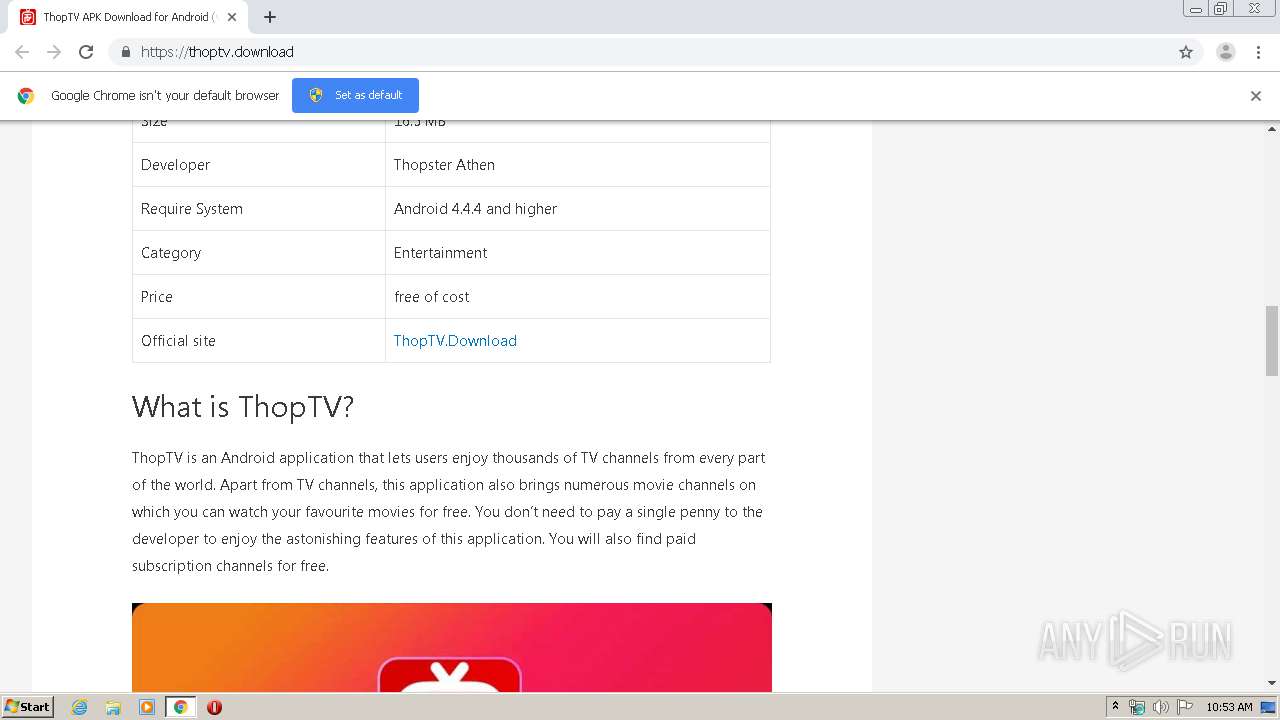1280x720 pixels.
Task: Click the scrollbar up arrow
Action: [x=1272, y=128]
